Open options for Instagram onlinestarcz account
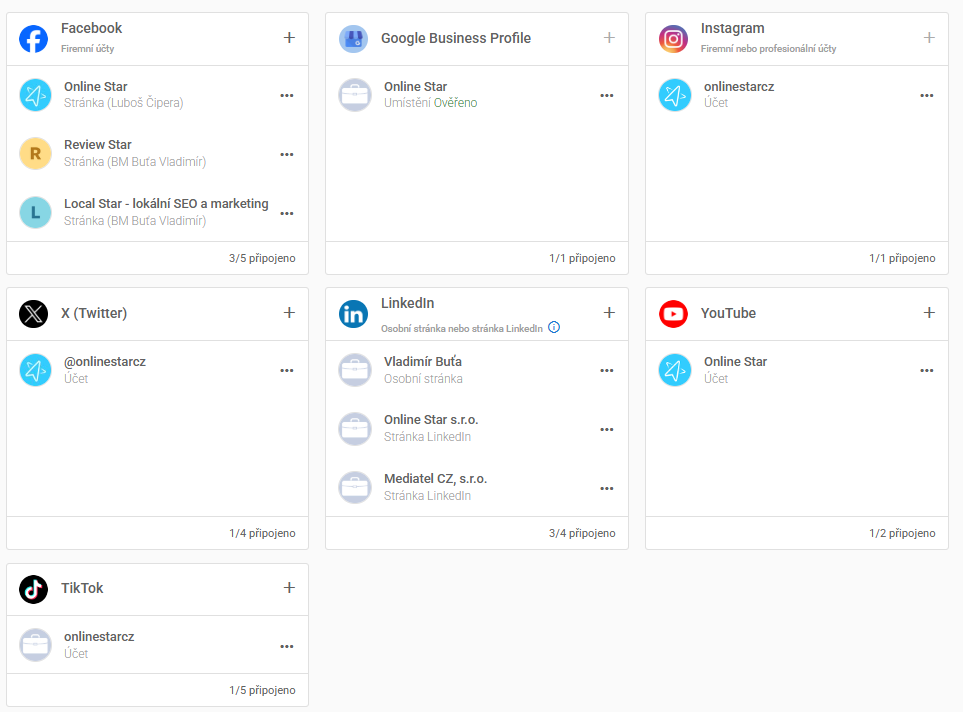The height and width of the screenshot is (712, 963). click(x=927, y=96)
